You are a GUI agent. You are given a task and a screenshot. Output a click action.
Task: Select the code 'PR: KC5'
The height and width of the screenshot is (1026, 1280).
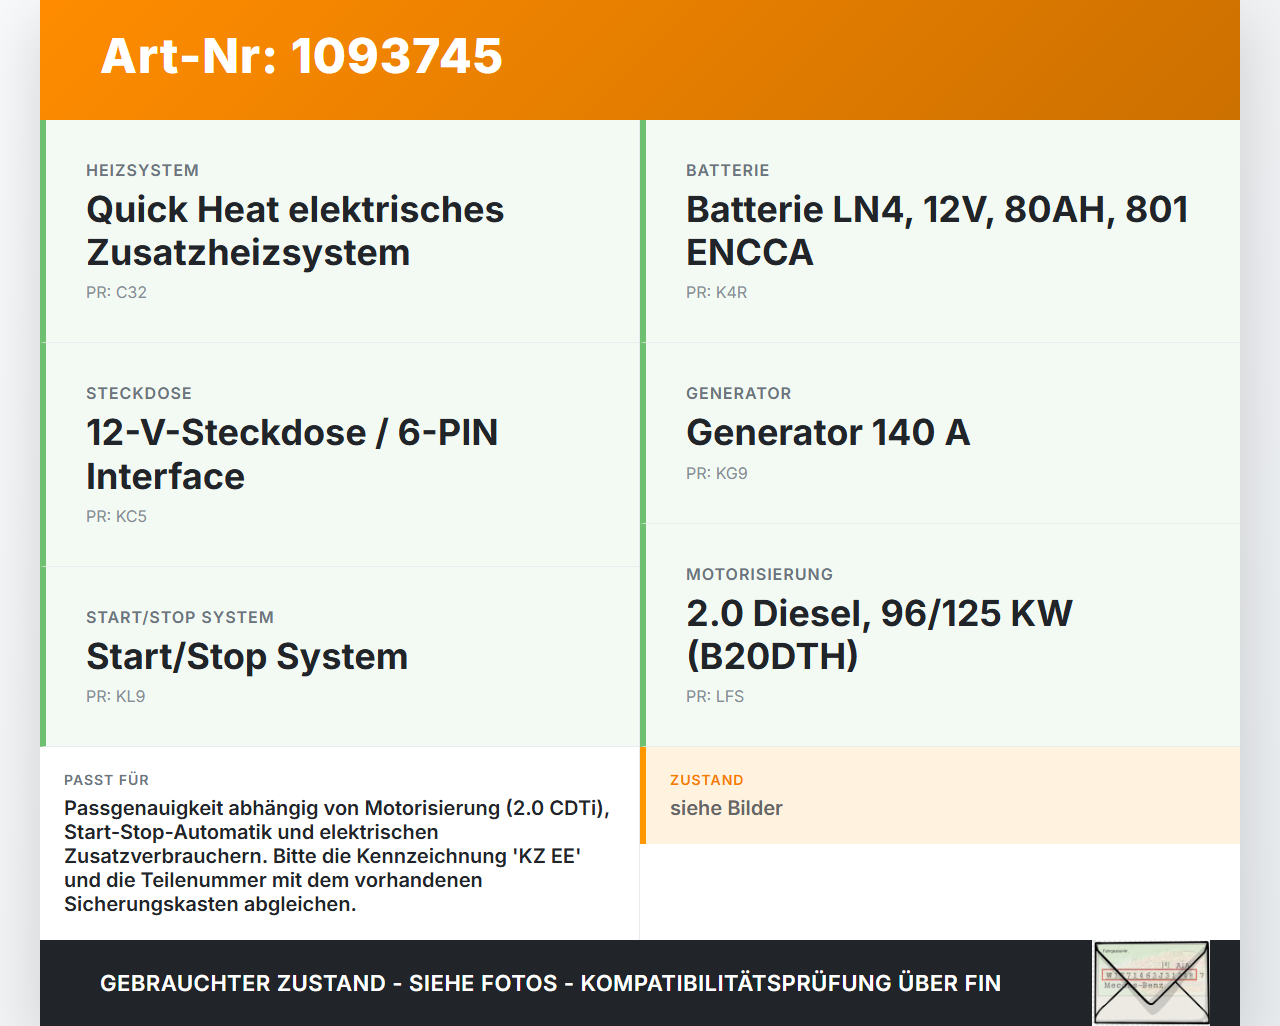[x=116, y=516]
